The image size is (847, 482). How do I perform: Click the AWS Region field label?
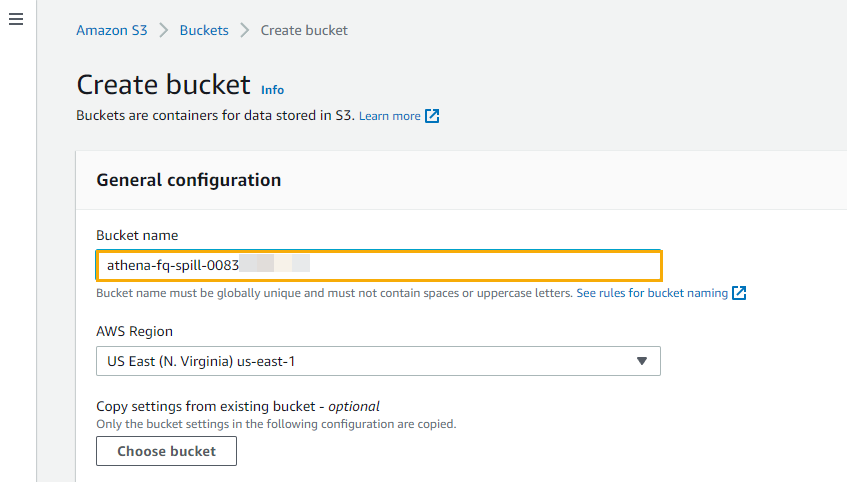[134, 331]
